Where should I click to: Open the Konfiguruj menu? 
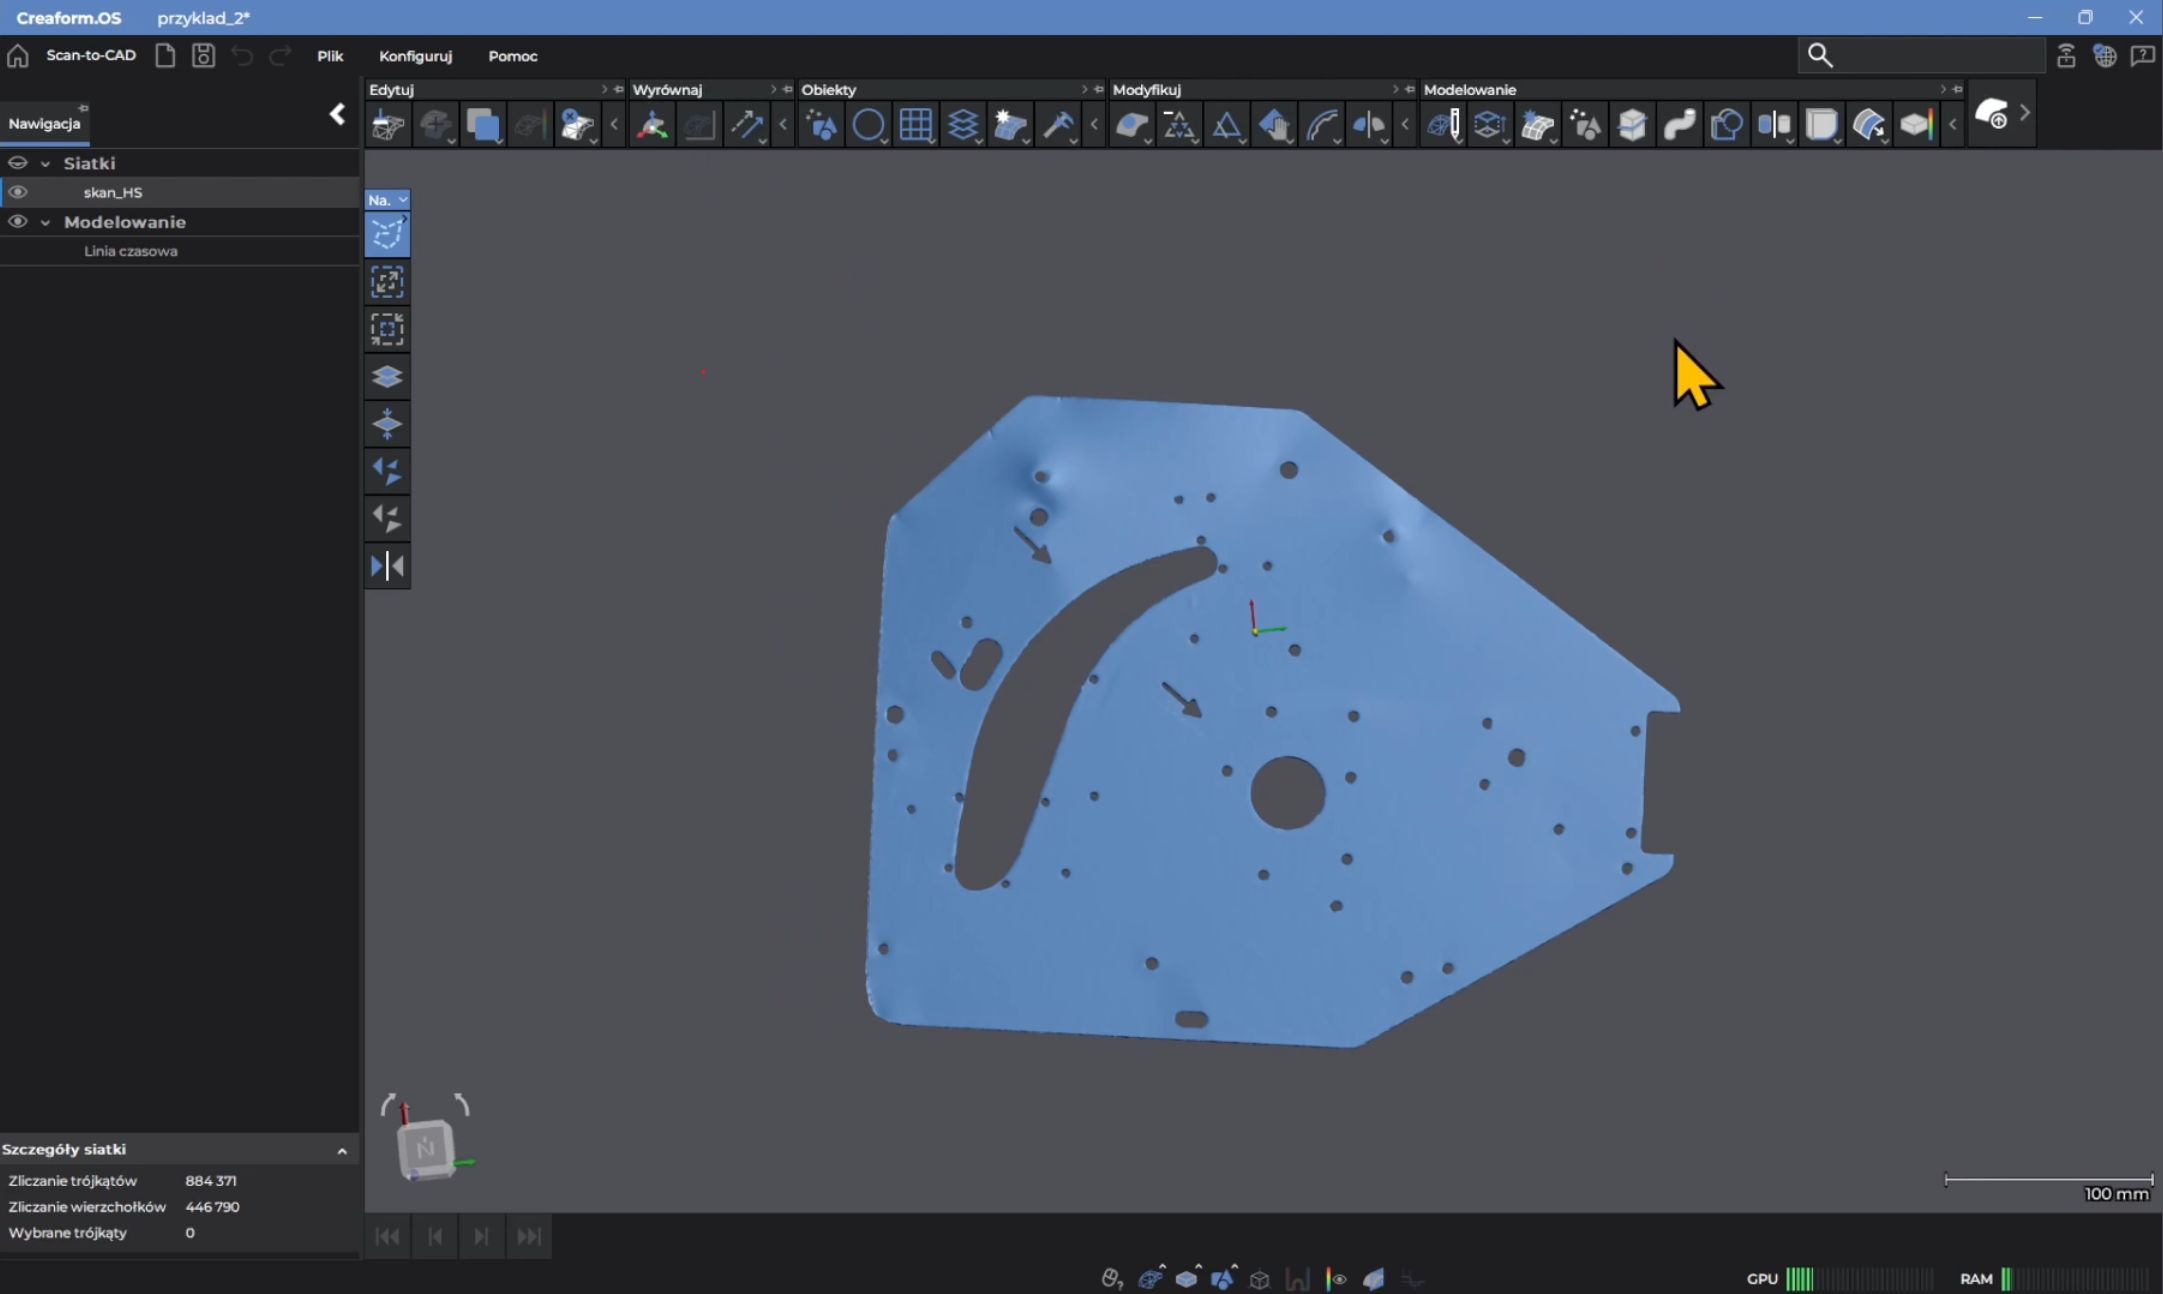tap(415, 56)
